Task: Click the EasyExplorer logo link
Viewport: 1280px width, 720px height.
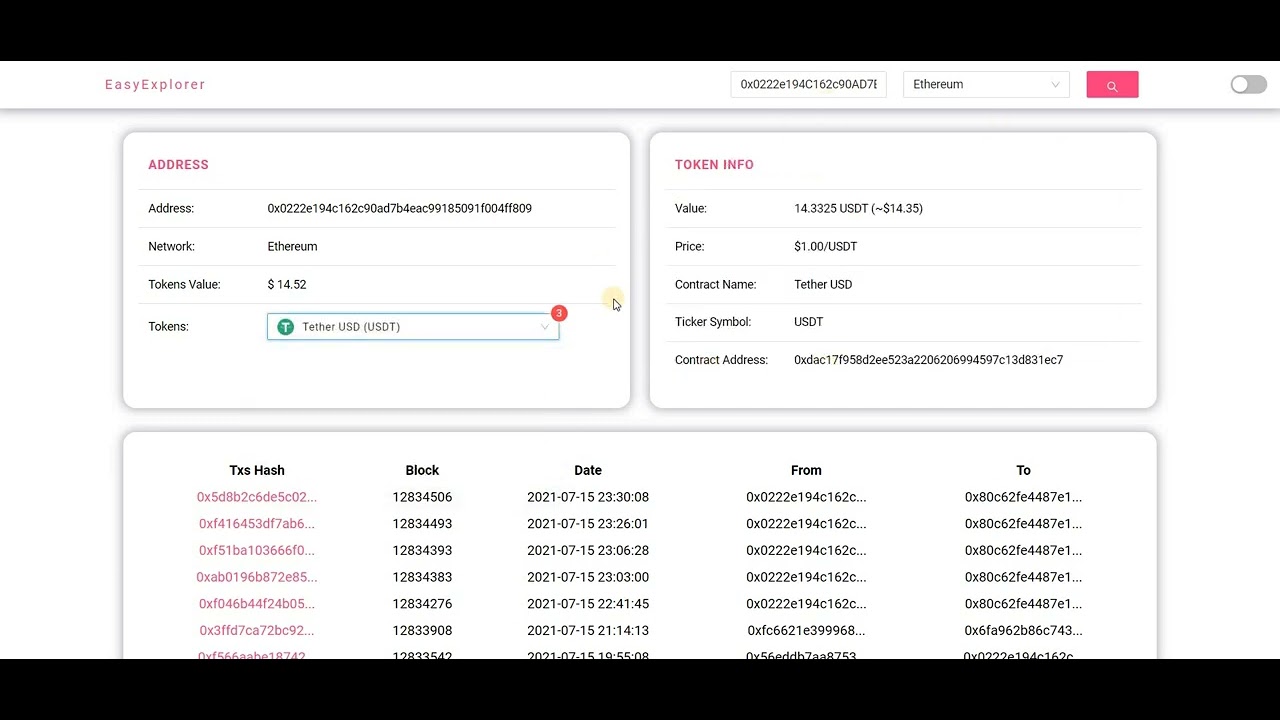Action: coord(155,85)
